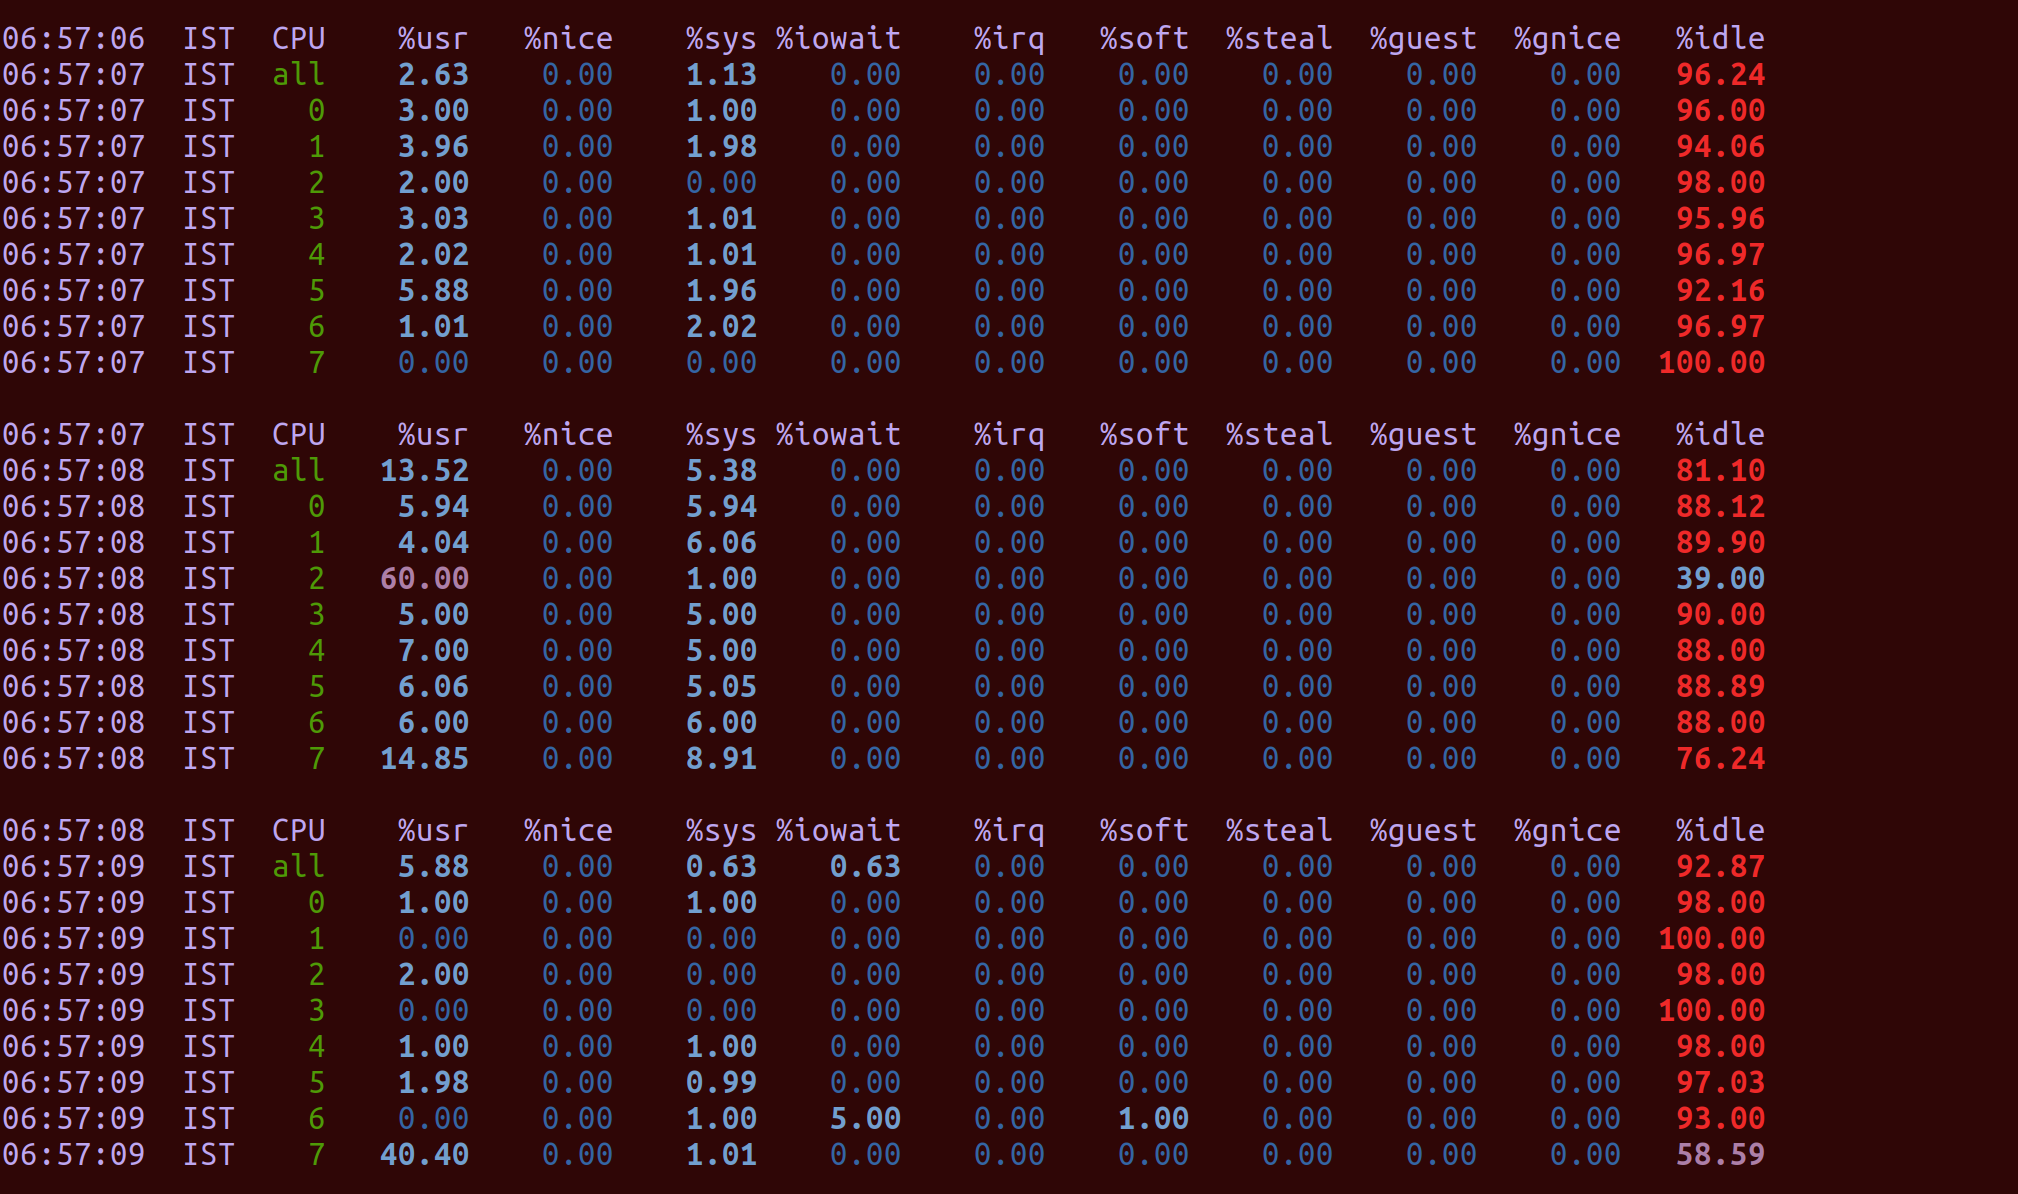Click the %gnice header in third block
This screenshot has width=2018, height=1194.
pyautogui.click(x=1567, y=831)
